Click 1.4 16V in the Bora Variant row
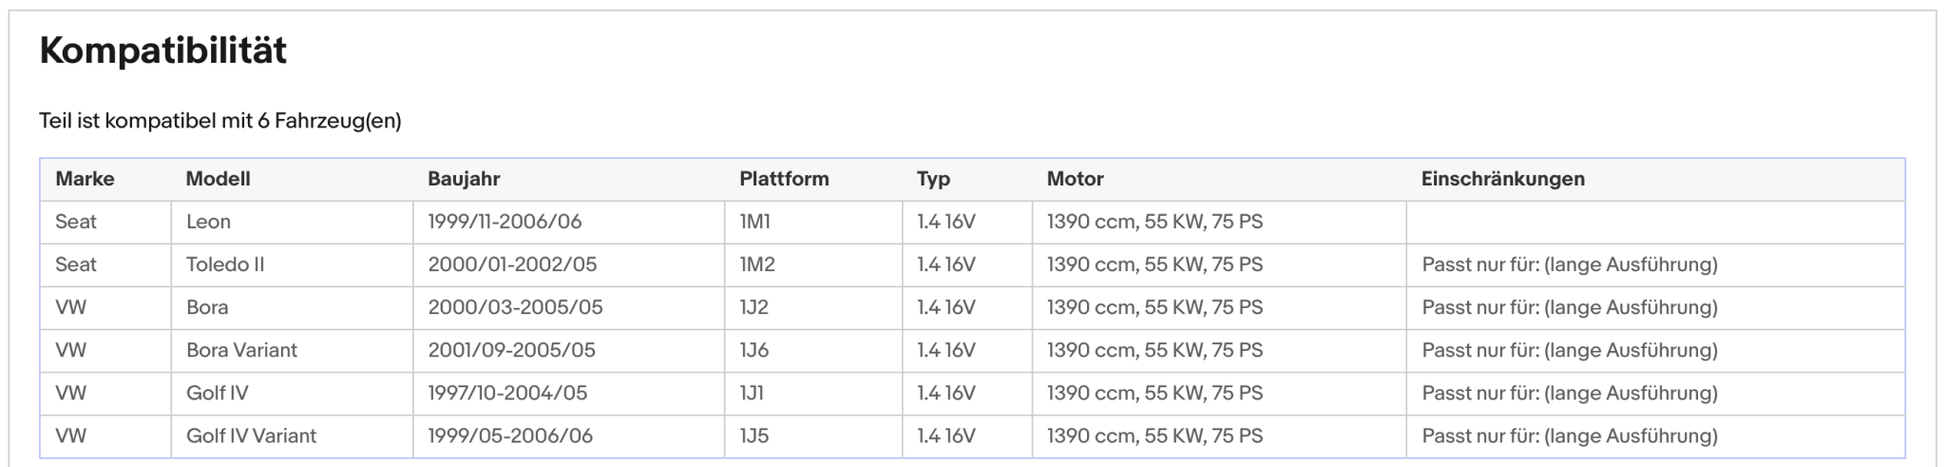This screenshot has height=467, width=1946. pyautogui.click(x=946, y=351)
